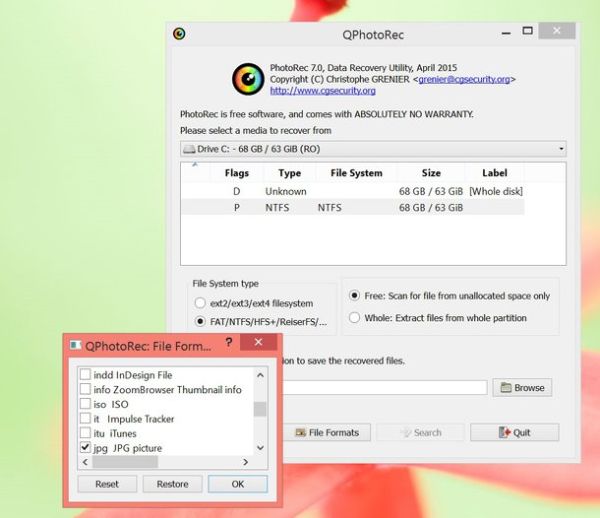The width and height of the screenshot is (600, 518).
Task: Click the Browse button
Action: (x=522, y=388)
